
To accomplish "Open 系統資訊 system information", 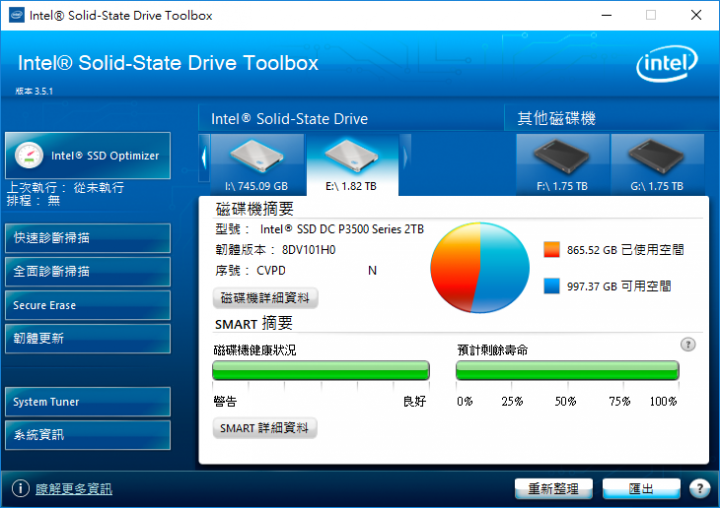I will point(88,435).
